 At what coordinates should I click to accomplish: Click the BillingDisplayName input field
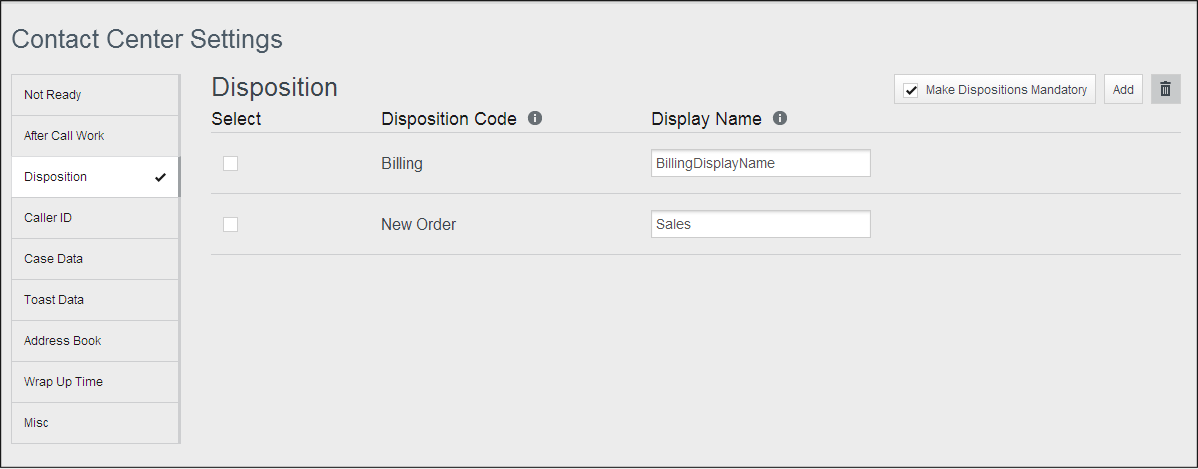coord(760,163)
